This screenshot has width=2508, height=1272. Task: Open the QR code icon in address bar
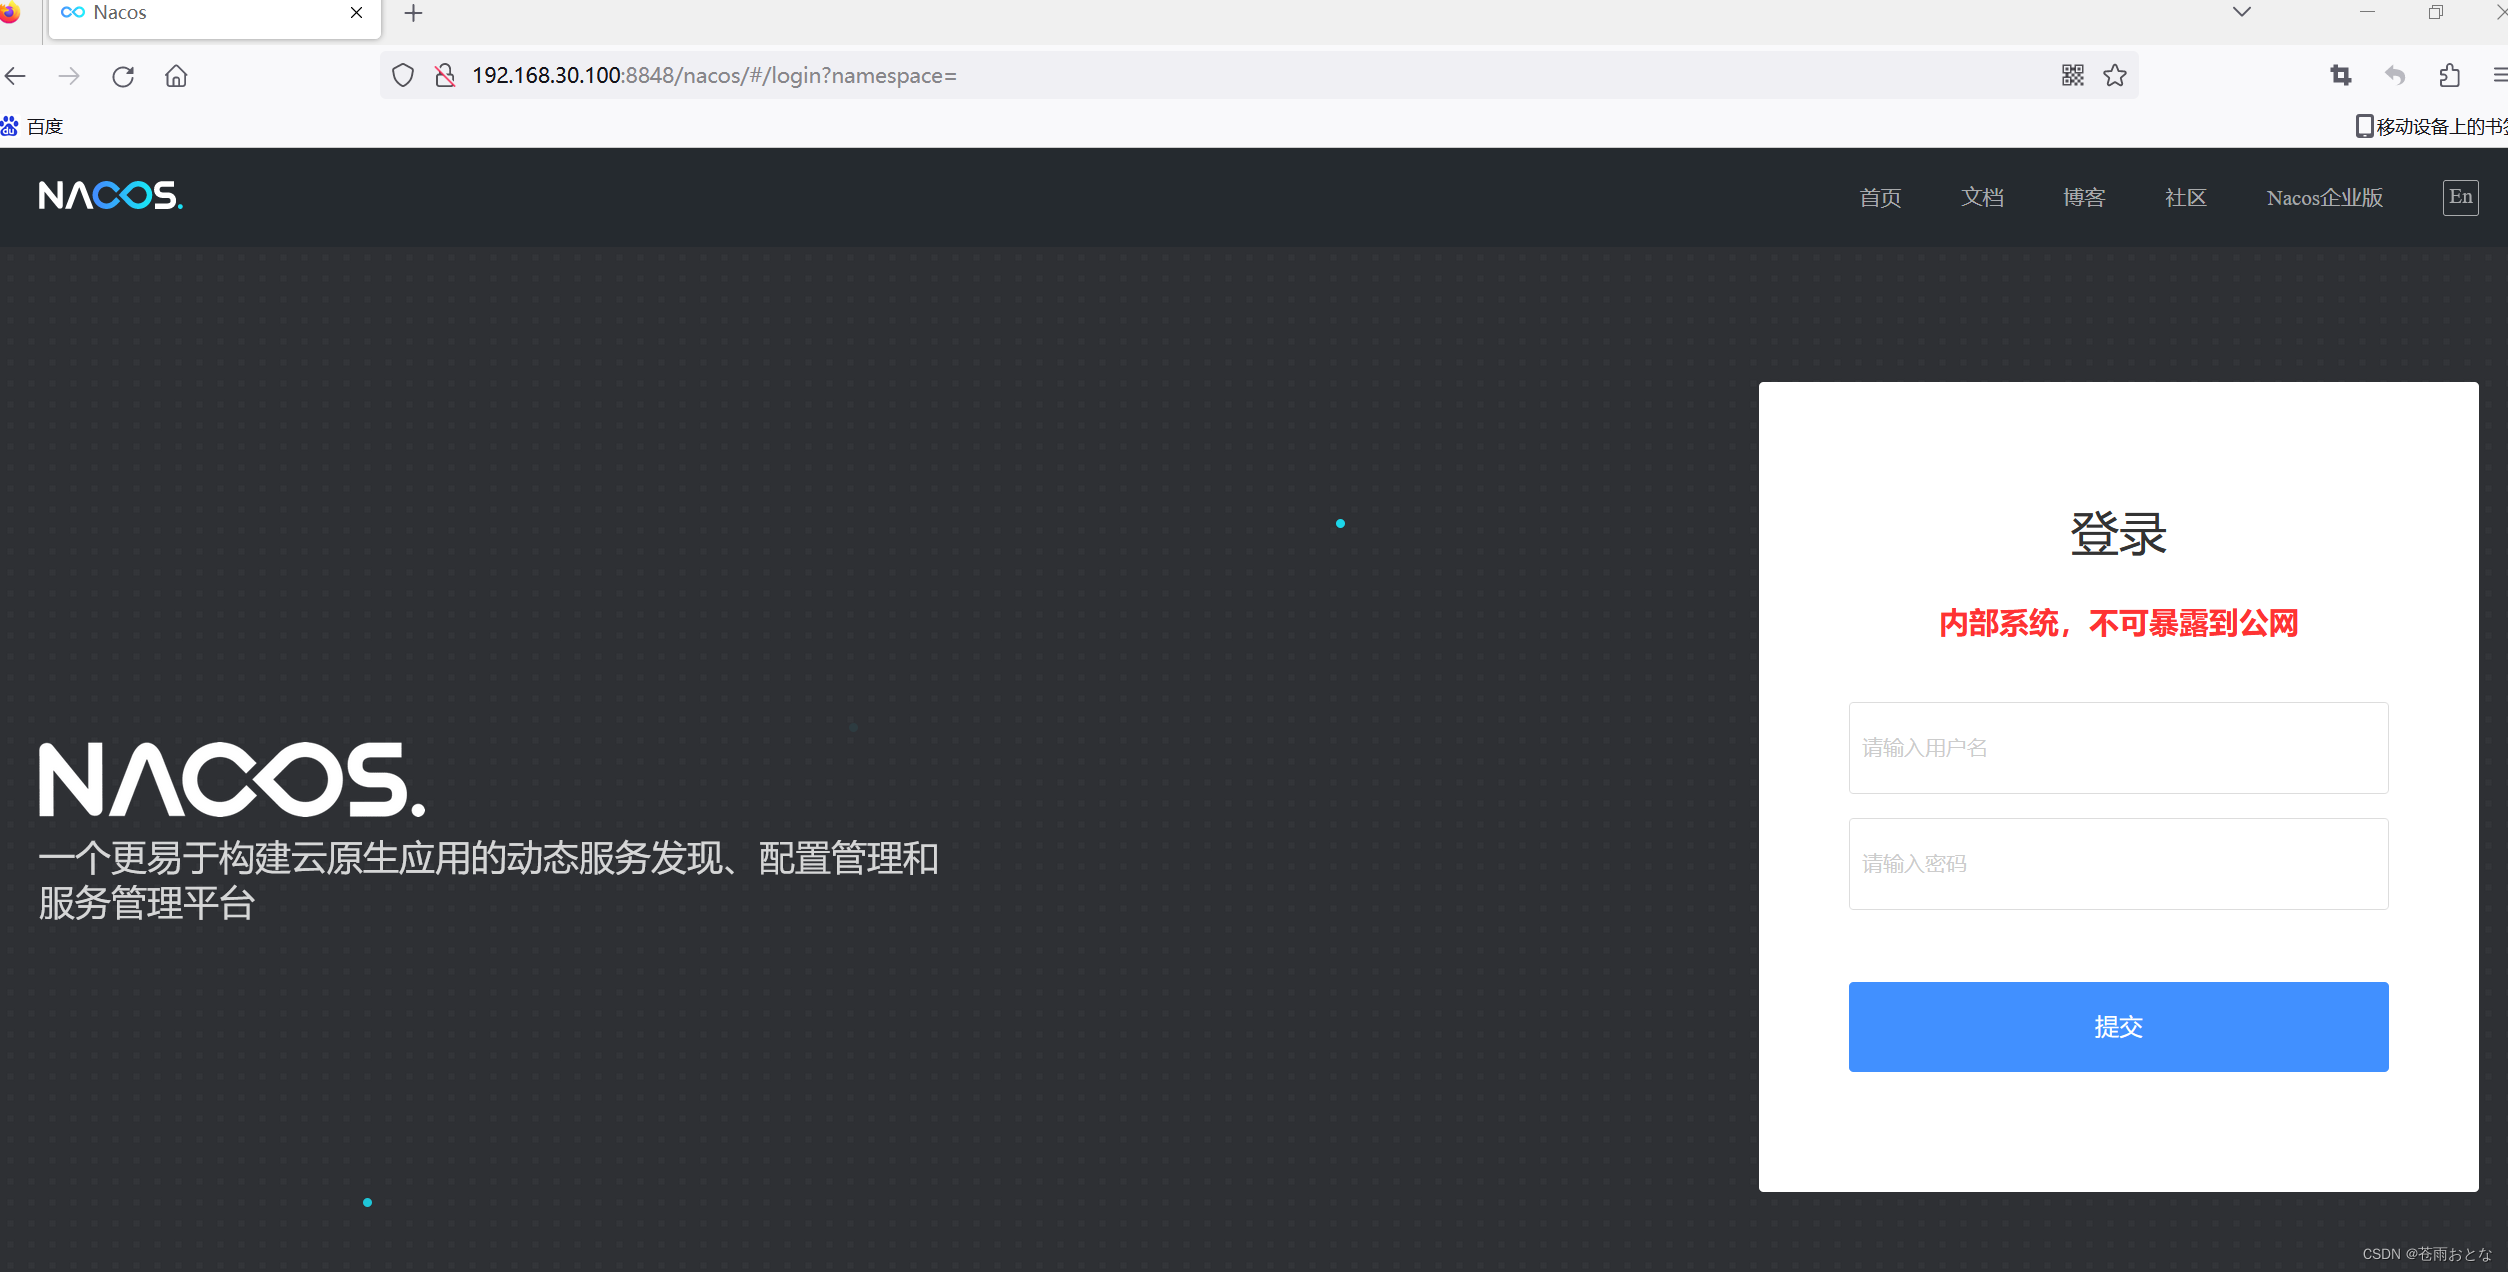2073,75
